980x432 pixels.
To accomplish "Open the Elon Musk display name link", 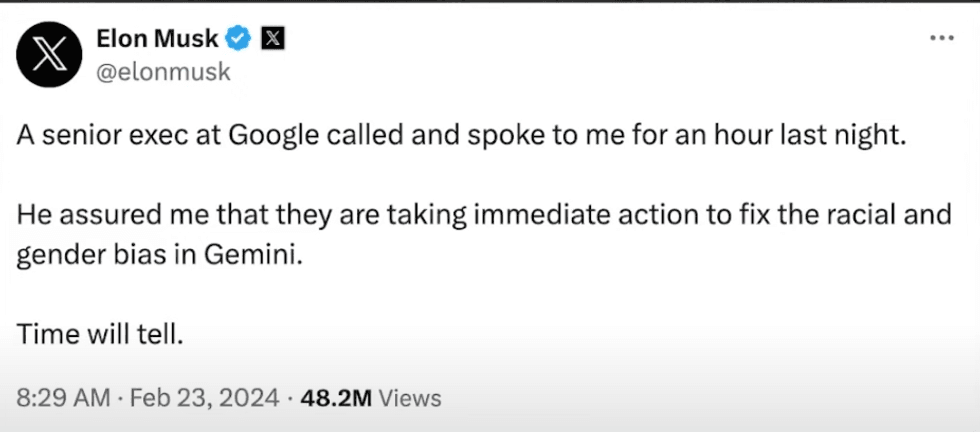I will (158, 39).
